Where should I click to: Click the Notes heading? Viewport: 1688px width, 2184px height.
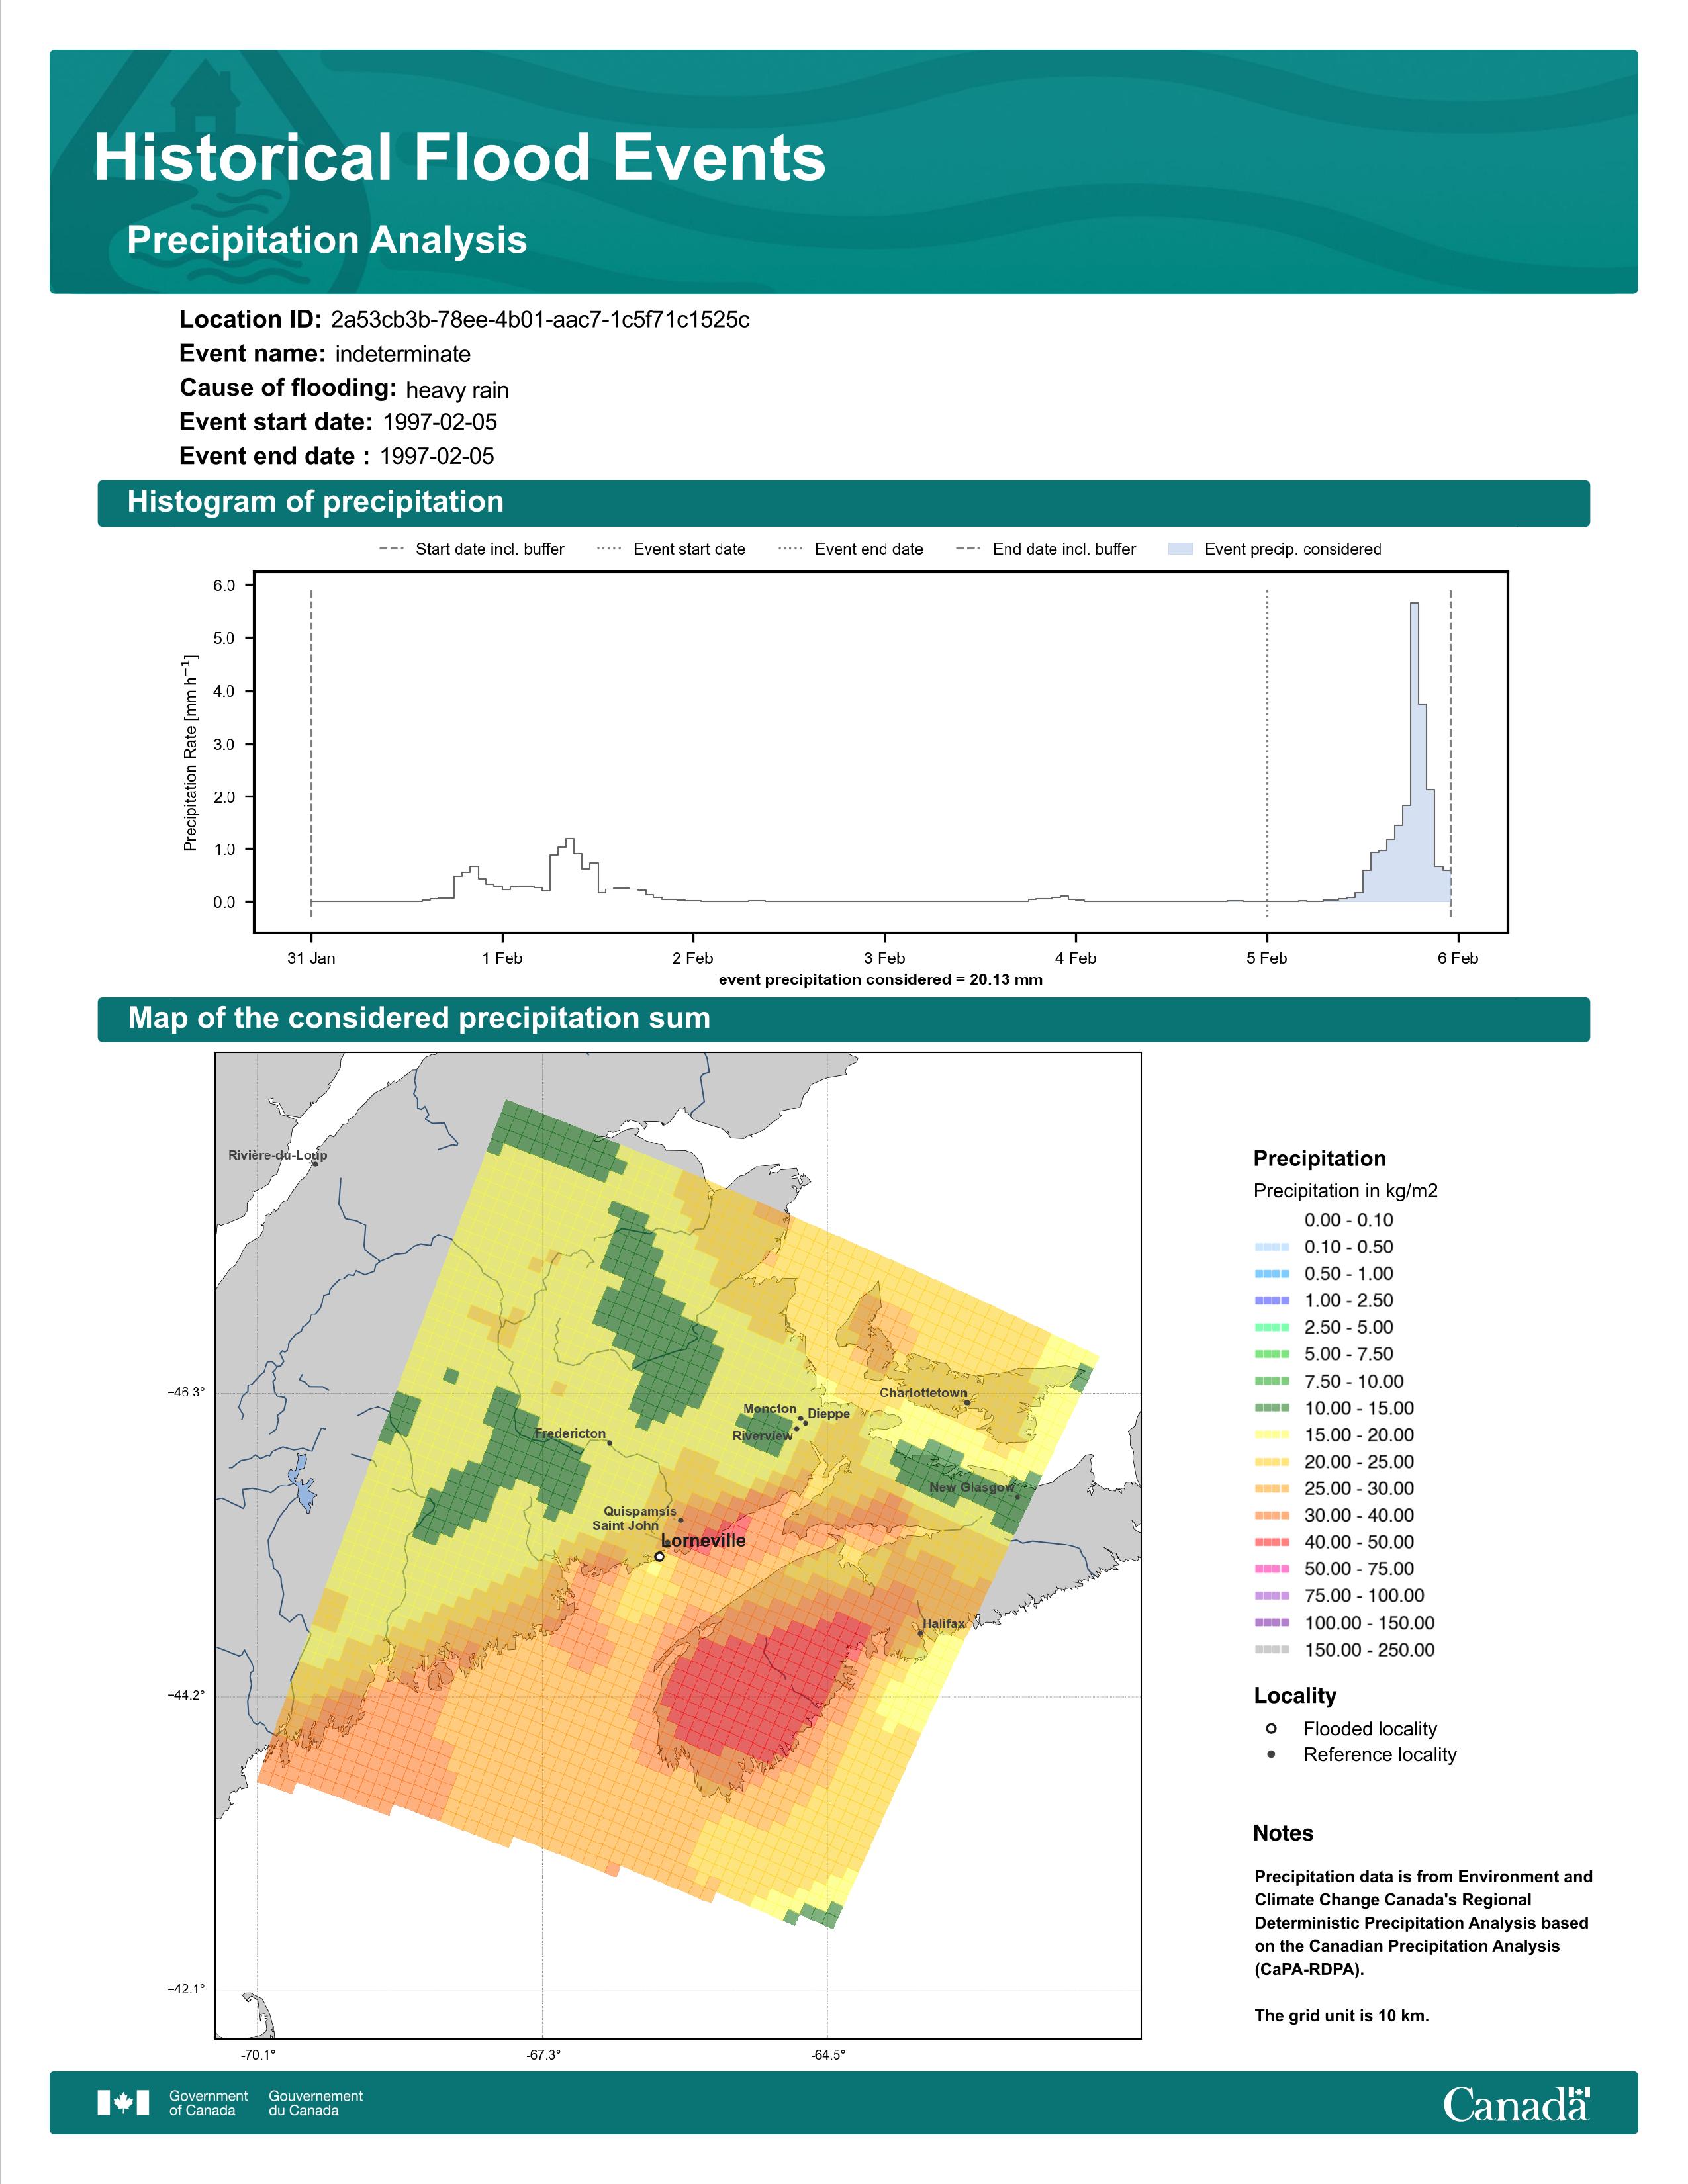click(1283, 1833)
